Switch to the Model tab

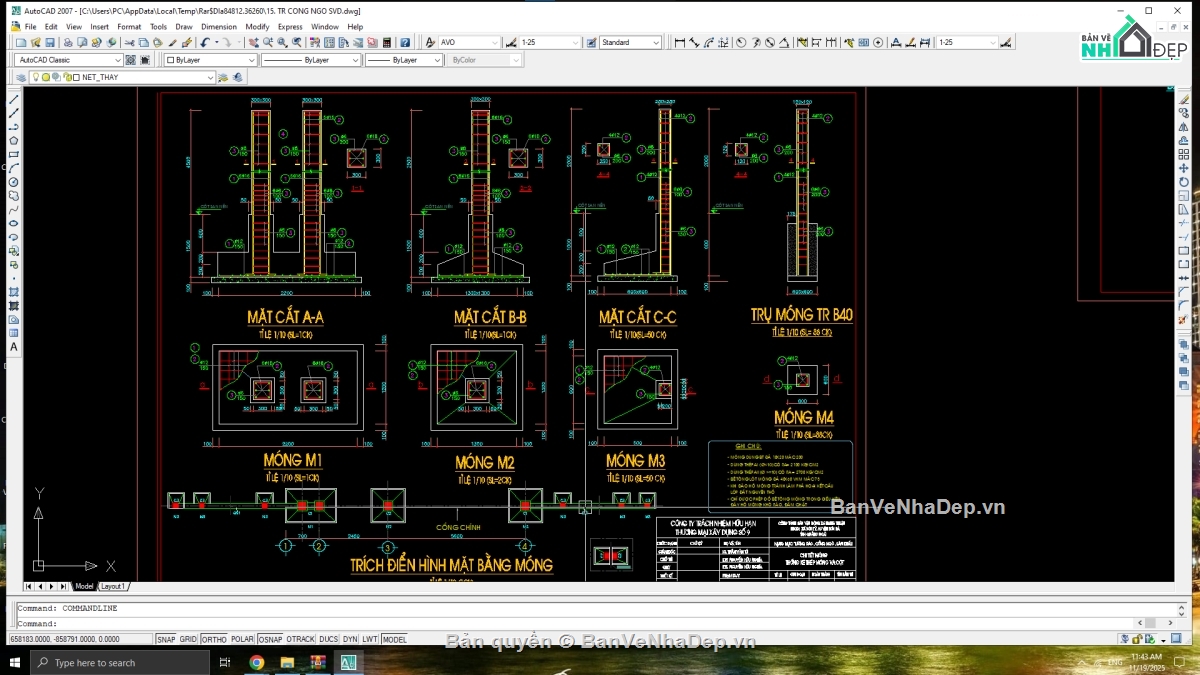(84, 586)
